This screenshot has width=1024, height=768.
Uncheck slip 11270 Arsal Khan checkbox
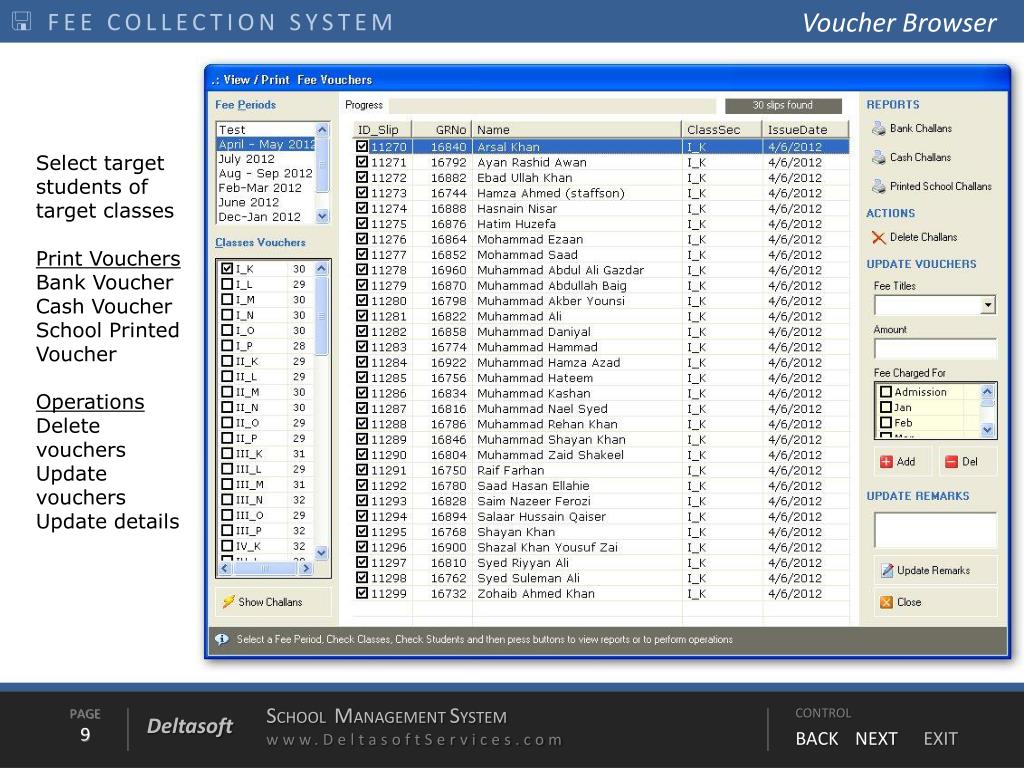[362, 147]
